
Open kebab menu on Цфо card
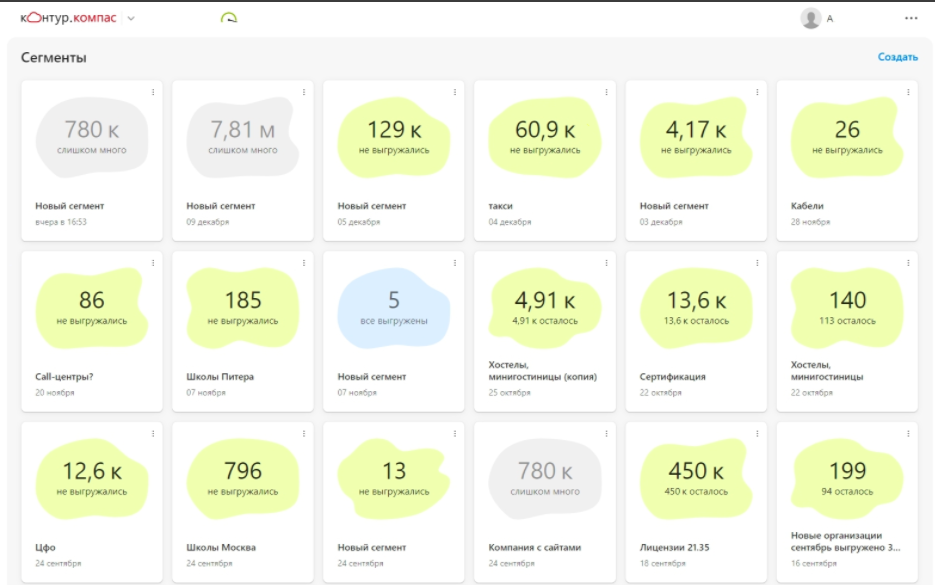pyautogui.click(x=153, y=434)
